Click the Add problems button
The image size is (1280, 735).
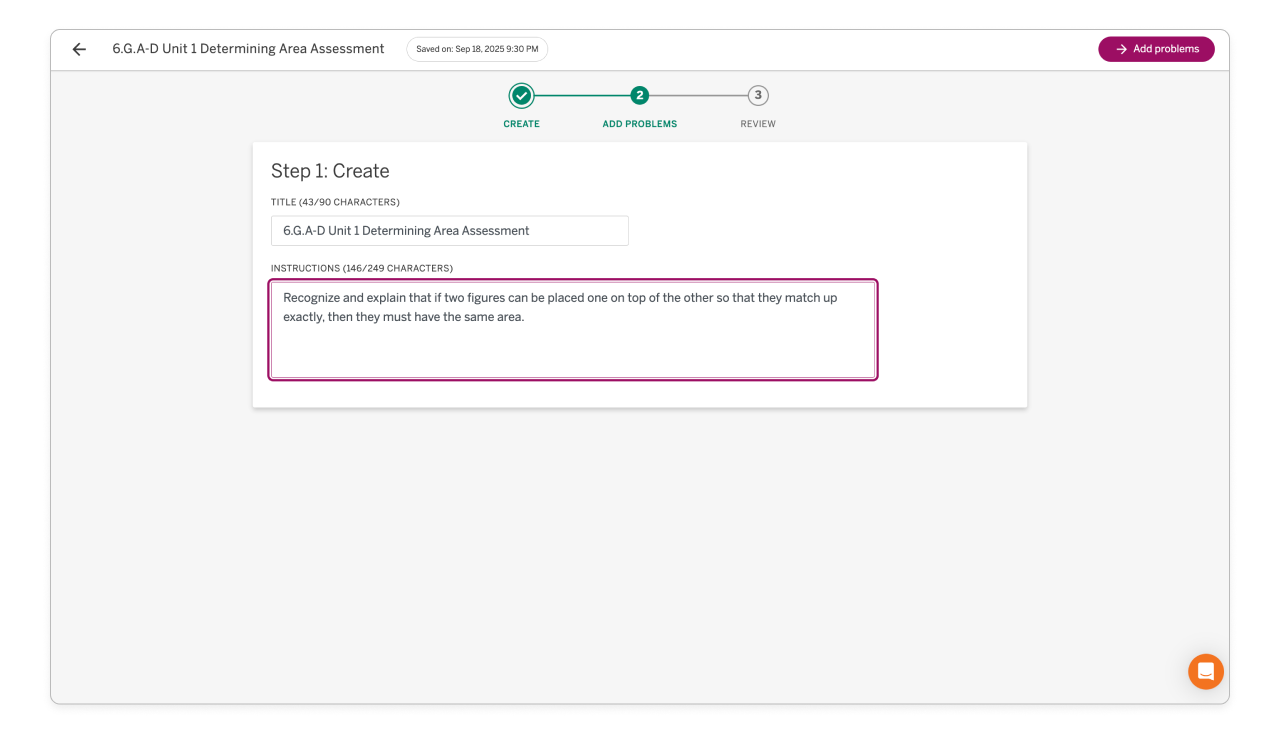1156,49
